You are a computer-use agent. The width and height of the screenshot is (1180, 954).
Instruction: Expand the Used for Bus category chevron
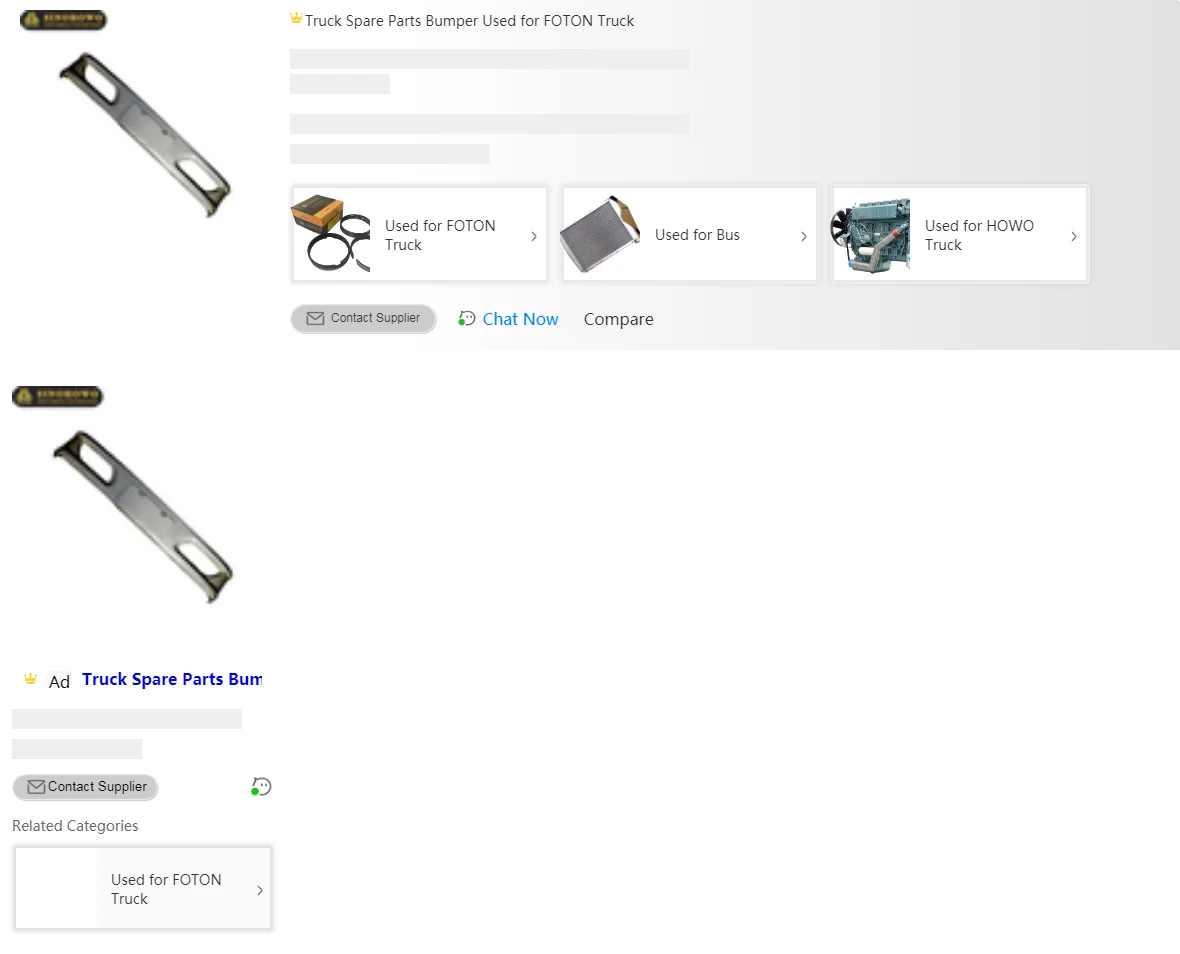point(804,236)
